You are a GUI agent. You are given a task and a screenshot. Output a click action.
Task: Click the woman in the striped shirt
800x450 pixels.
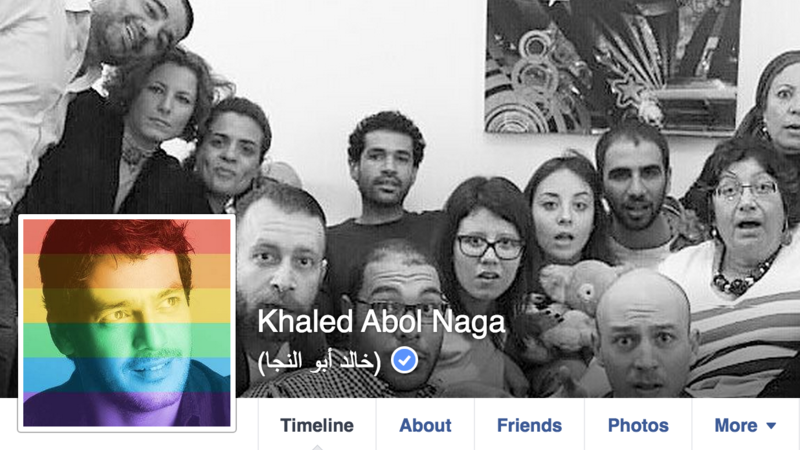pos(742,265)
